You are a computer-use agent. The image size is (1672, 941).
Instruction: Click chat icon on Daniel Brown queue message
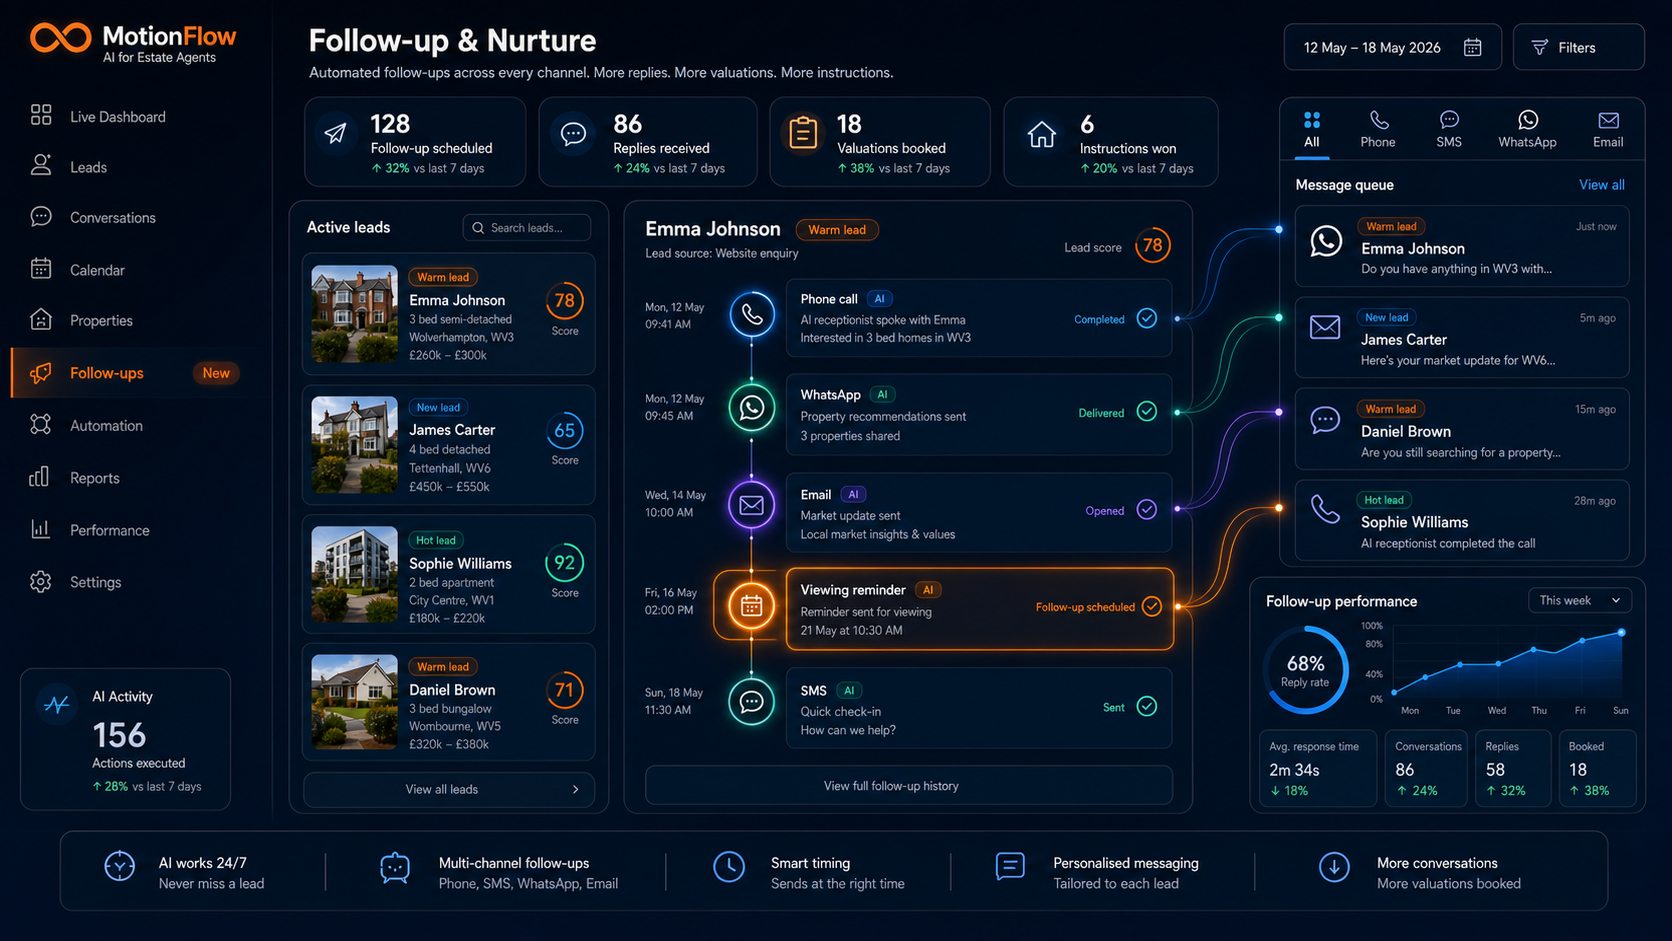(1325, 420)
